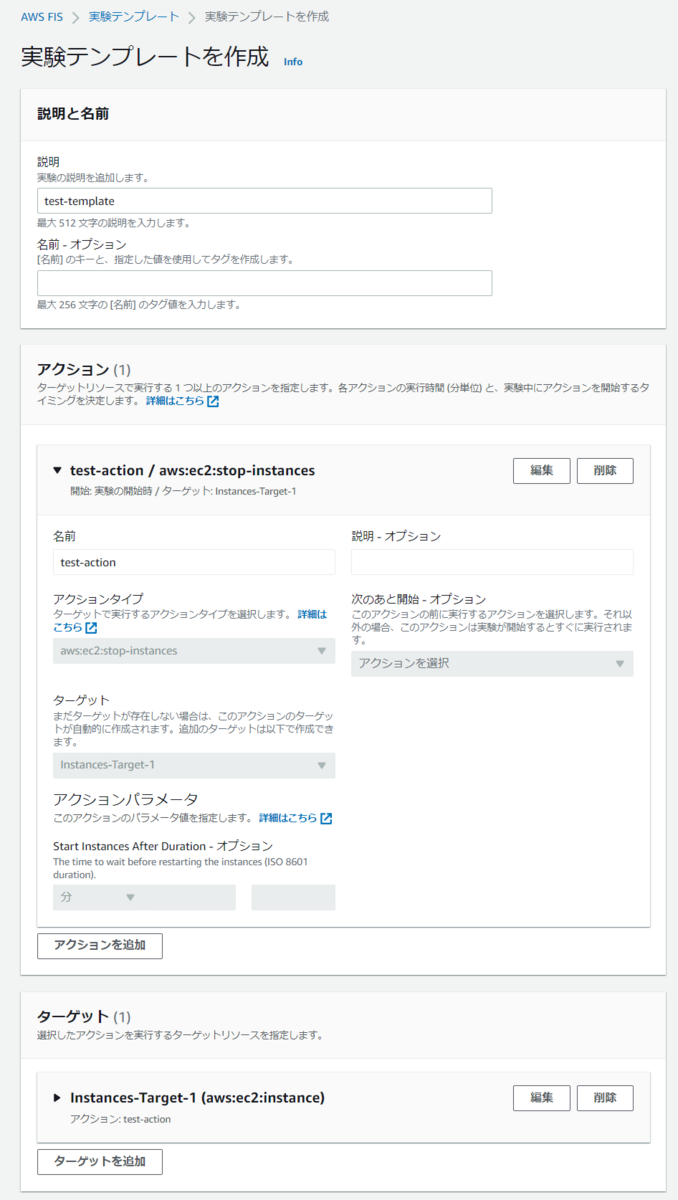Open the 分 duration unit dropdown
678x1200 pixels.
point(144,897)
